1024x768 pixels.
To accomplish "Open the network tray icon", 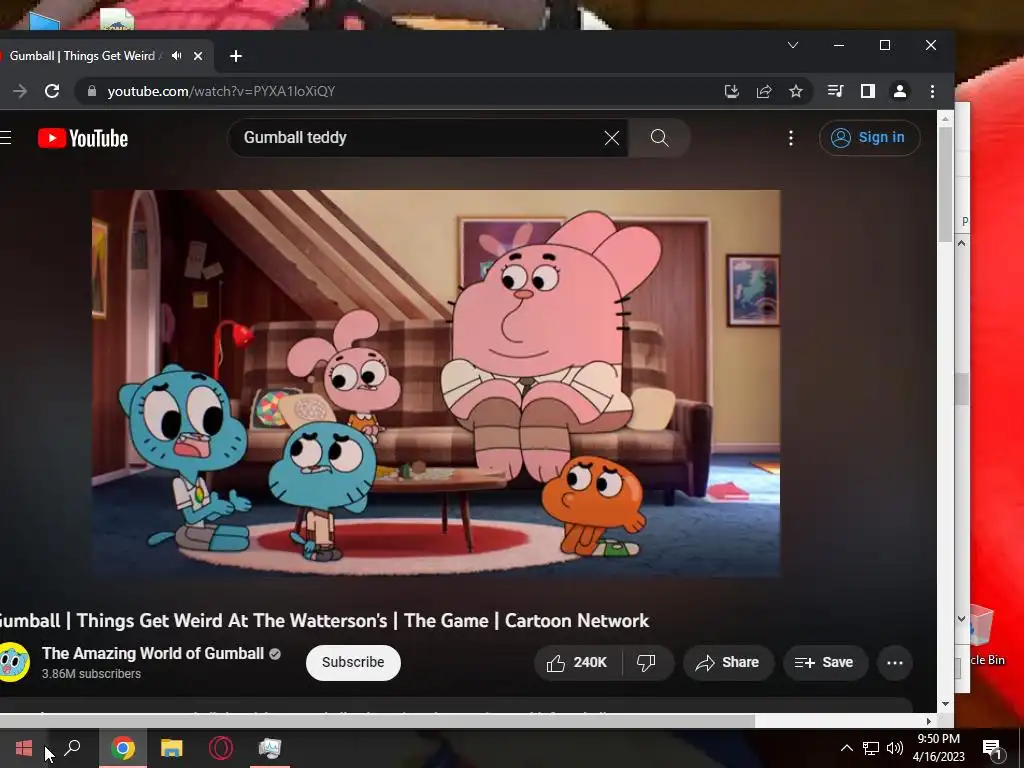I will point(871,748).
